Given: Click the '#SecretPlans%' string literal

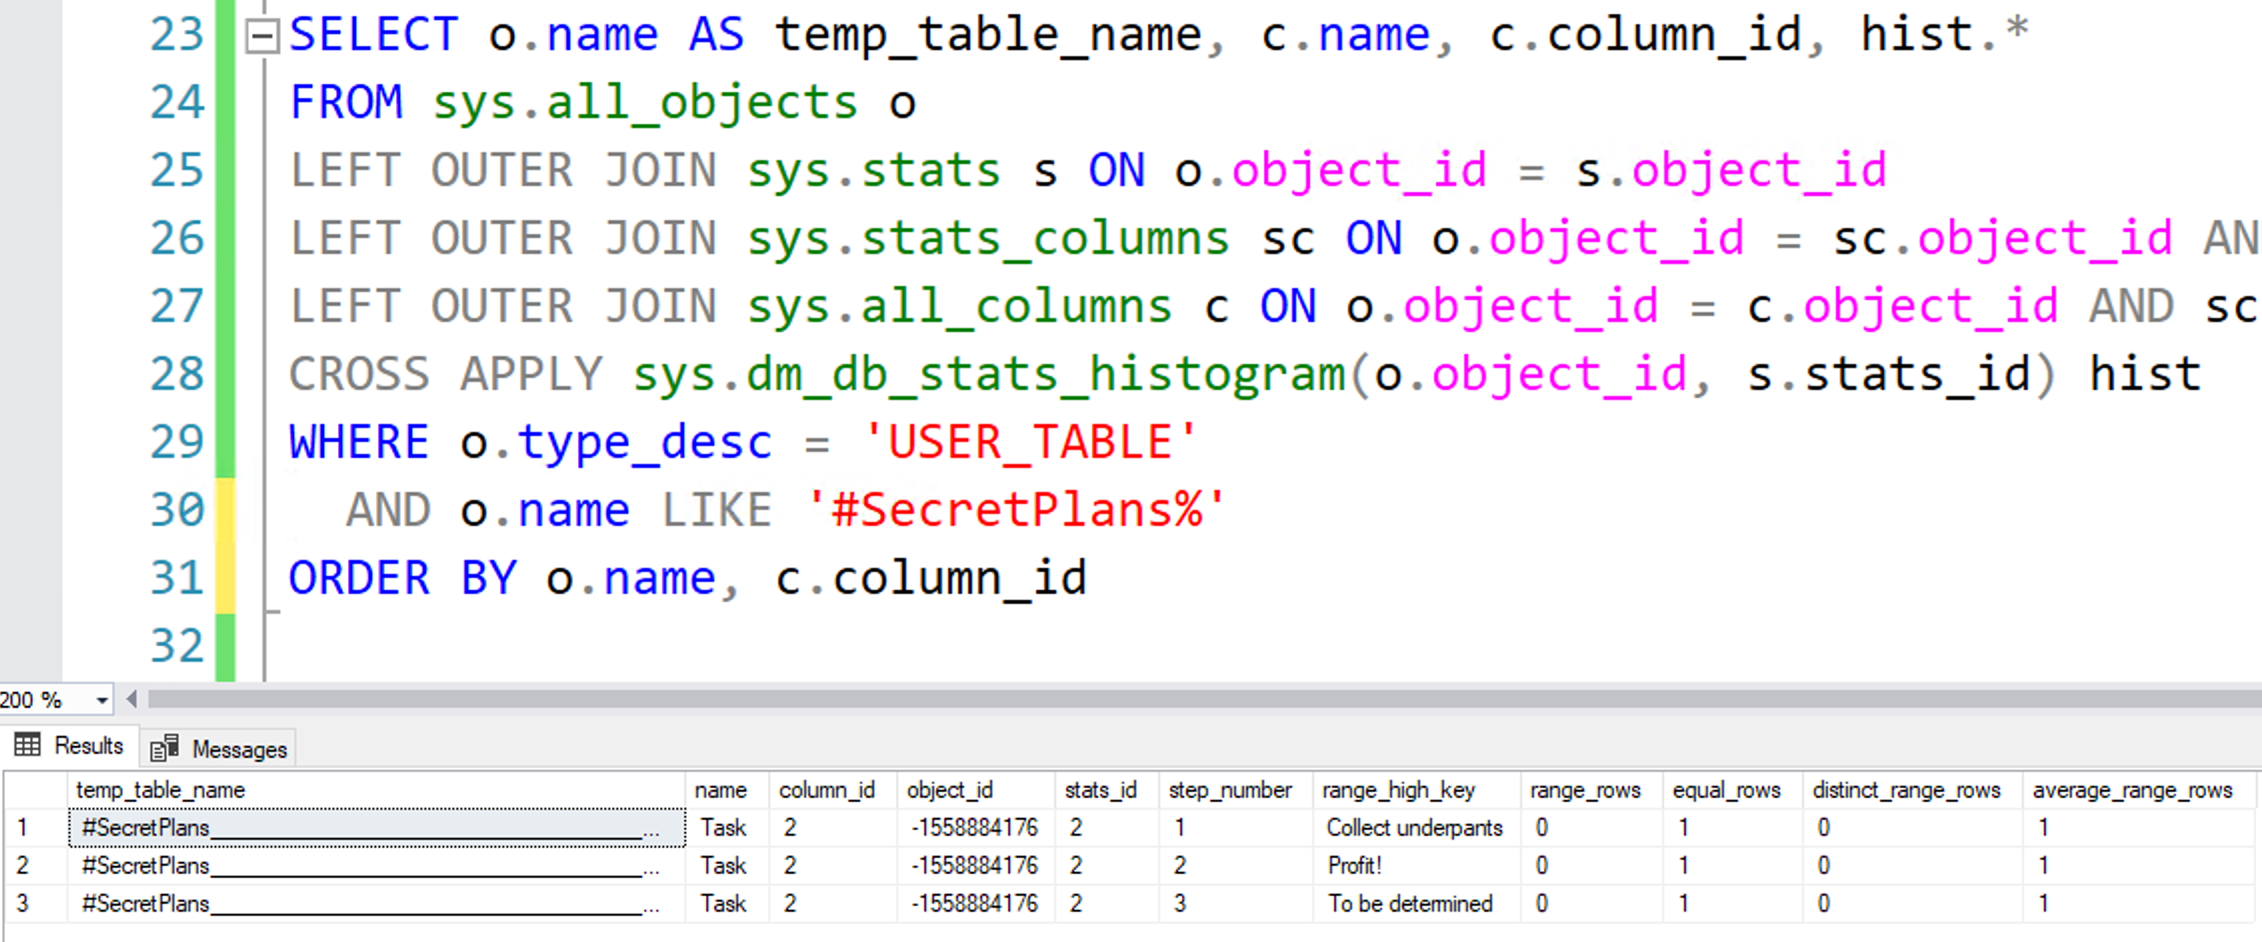Looking at the screenshot, I should 1016,510.
